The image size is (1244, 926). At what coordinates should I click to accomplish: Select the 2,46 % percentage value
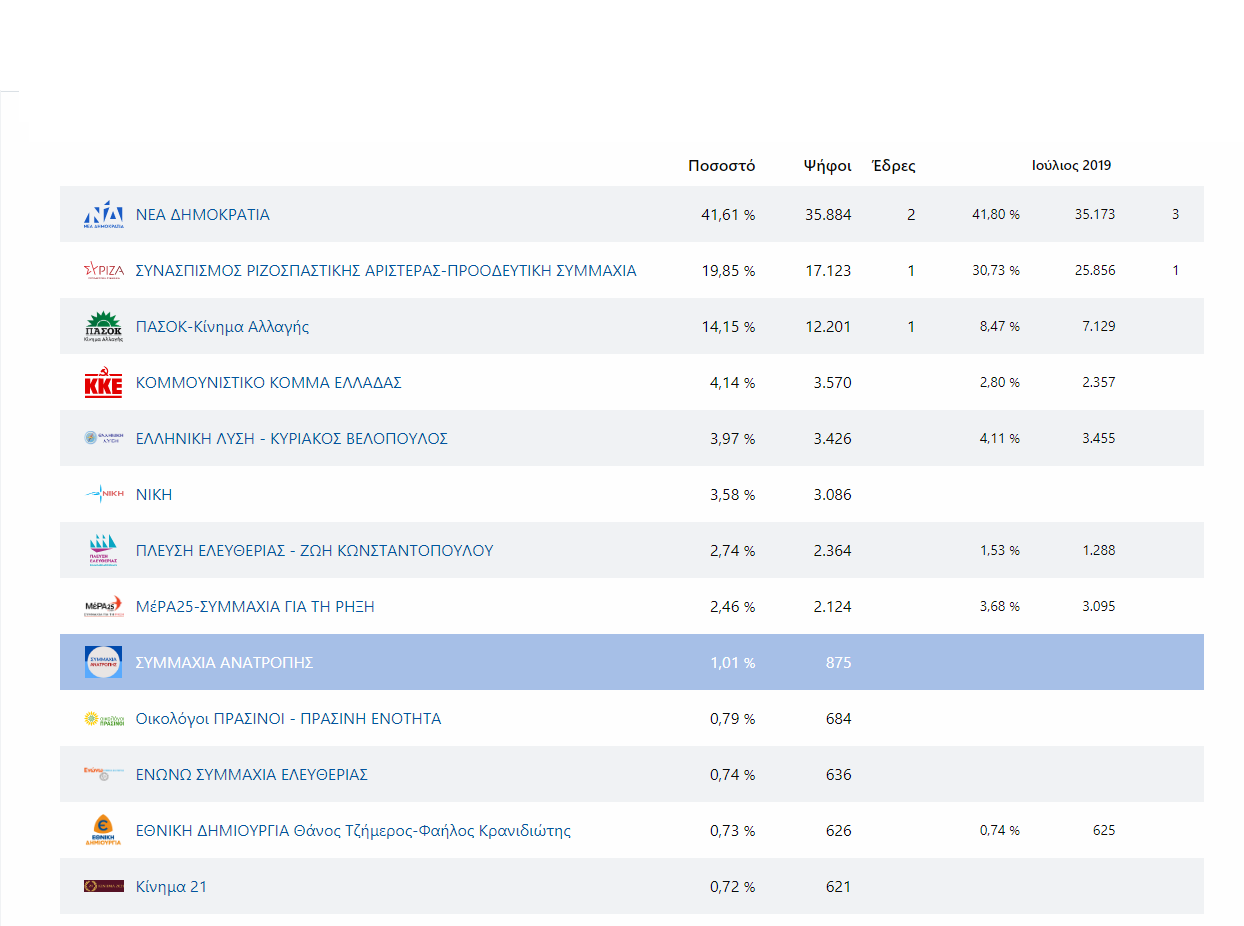click(x=733, y=607)
